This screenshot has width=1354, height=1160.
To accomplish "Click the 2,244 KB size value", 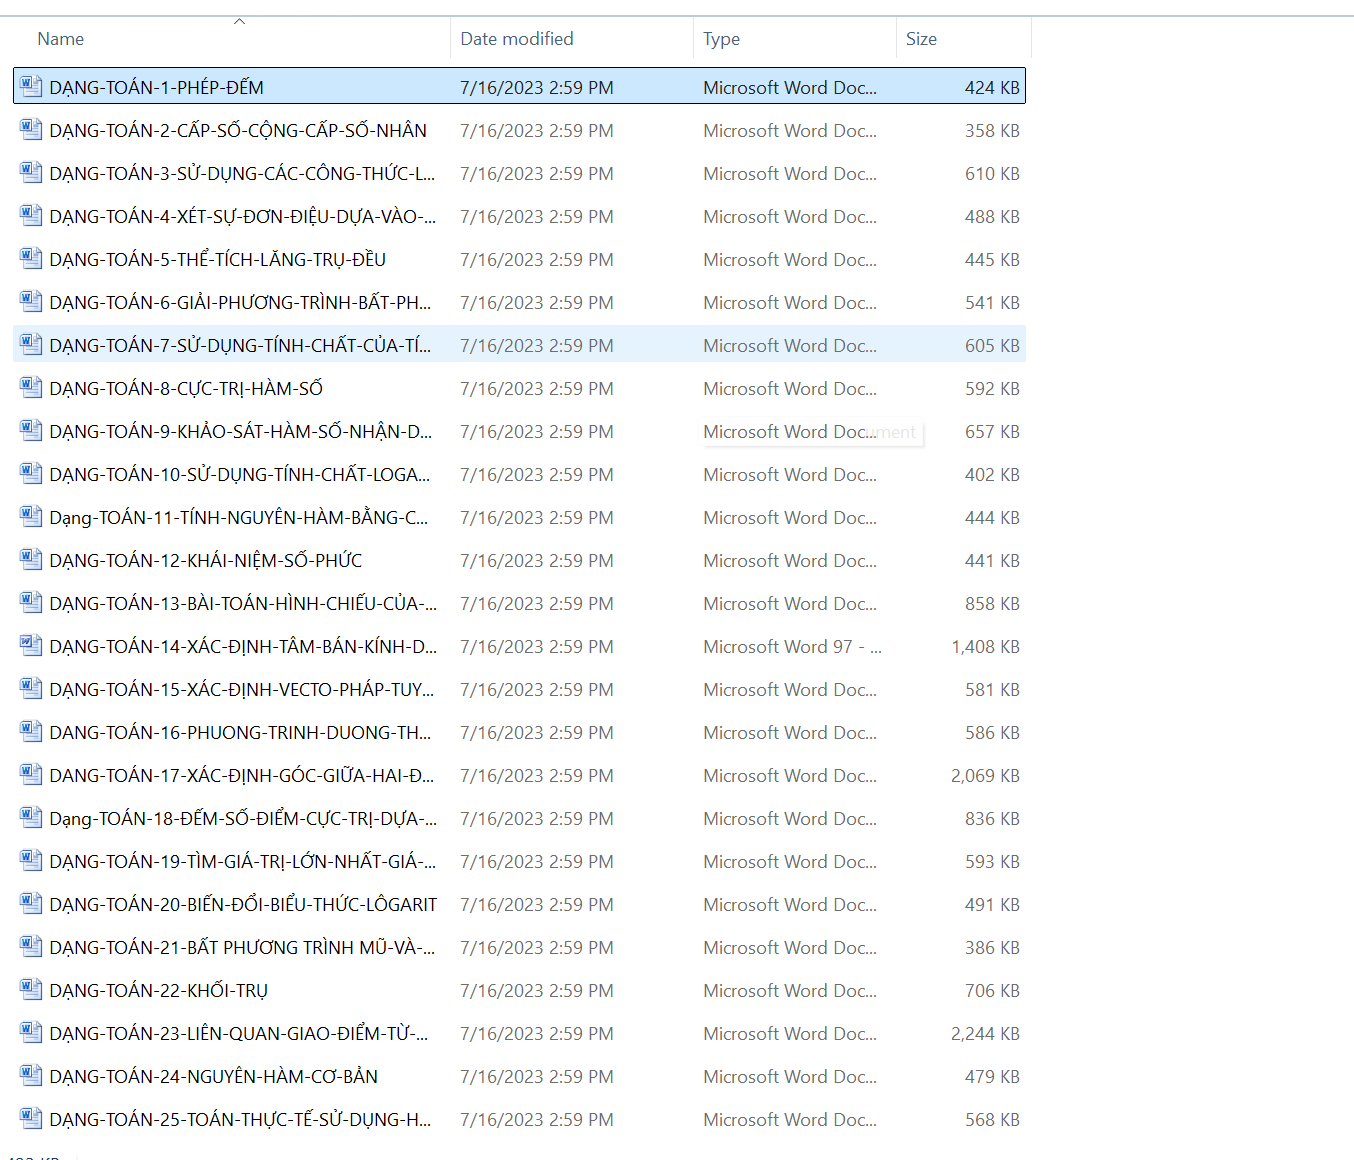I will point(985,1033).
